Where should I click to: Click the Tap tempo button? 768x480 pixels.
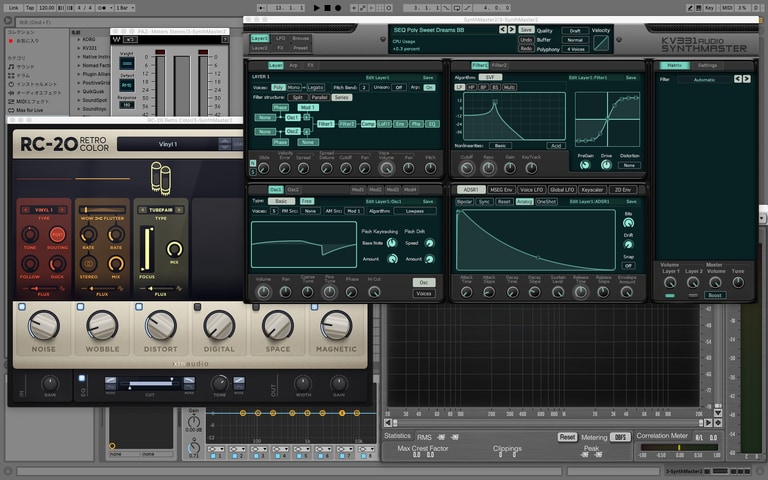point(30,8)
